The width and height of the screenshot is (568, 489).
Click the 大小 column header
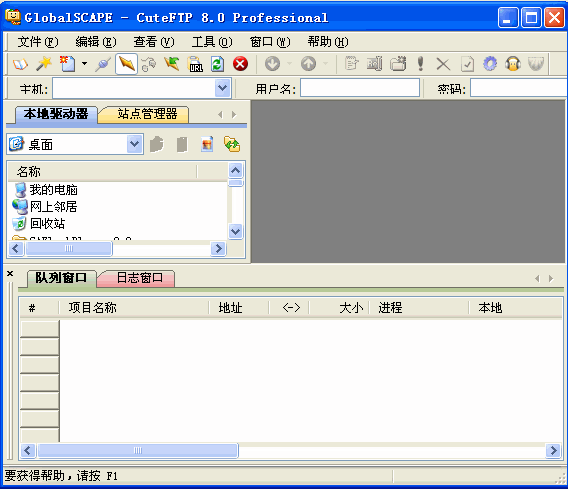point(339,308)
